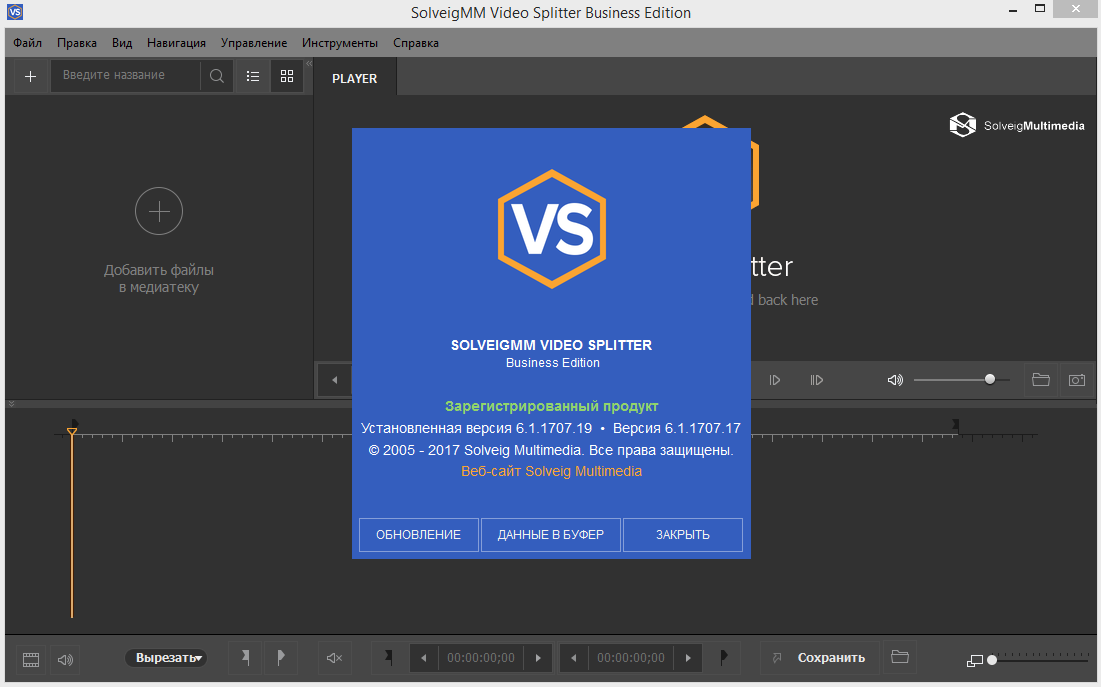Open output folder icon in player bar

pos(1041,380)
